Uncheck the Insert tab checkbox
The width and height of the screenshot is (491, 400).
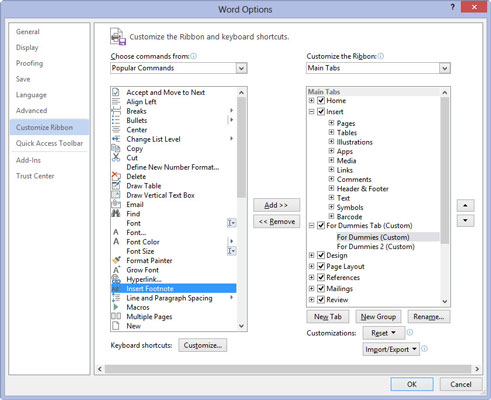pos(321,111)
